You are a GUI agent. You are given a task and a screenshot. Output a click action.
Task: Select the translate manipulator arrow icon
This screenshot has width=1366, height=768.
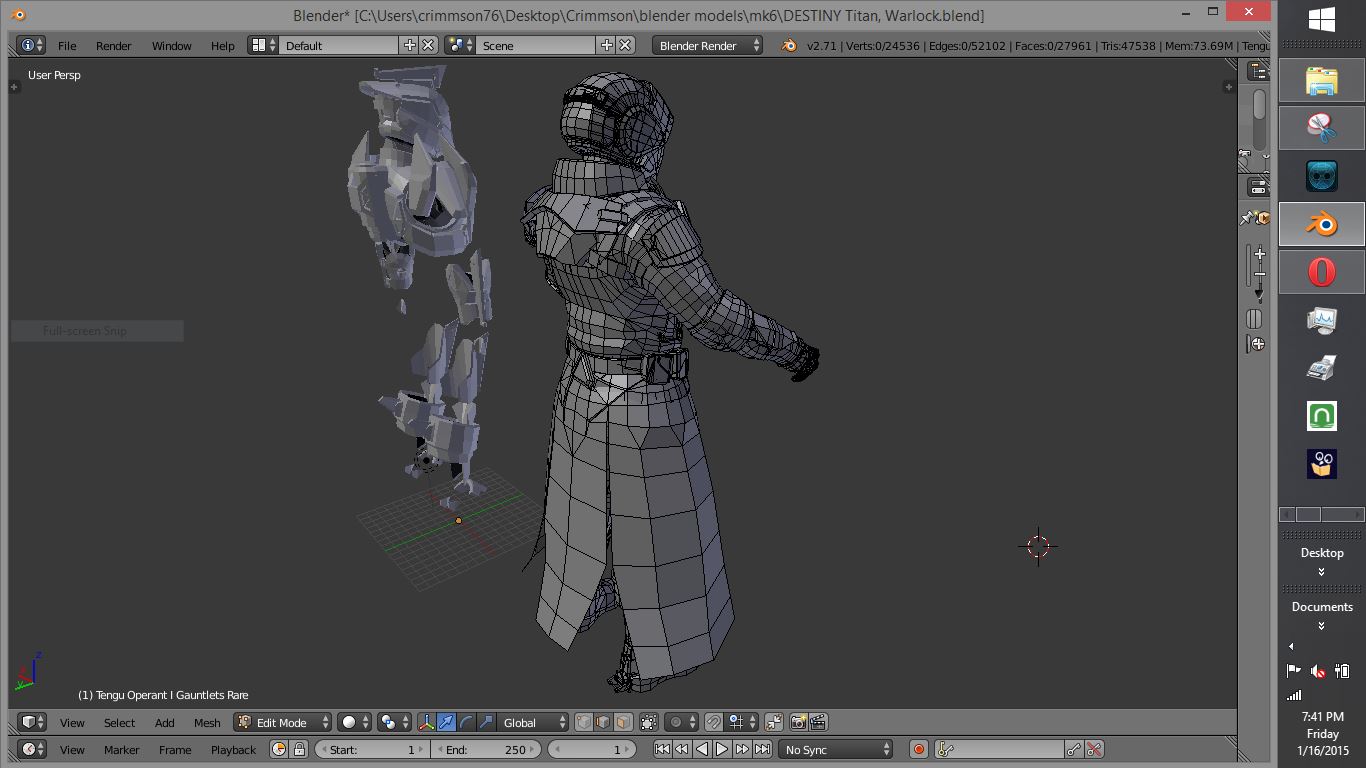(x=446, y=722)
